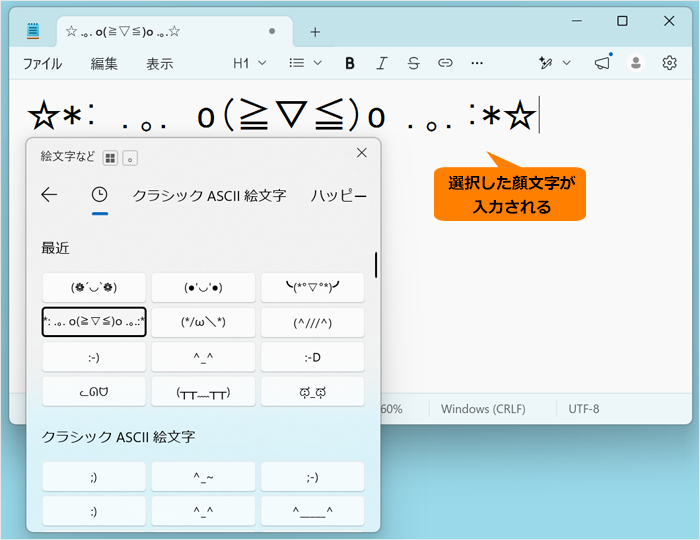Select the kaomoji document tab

click(175, 32)
